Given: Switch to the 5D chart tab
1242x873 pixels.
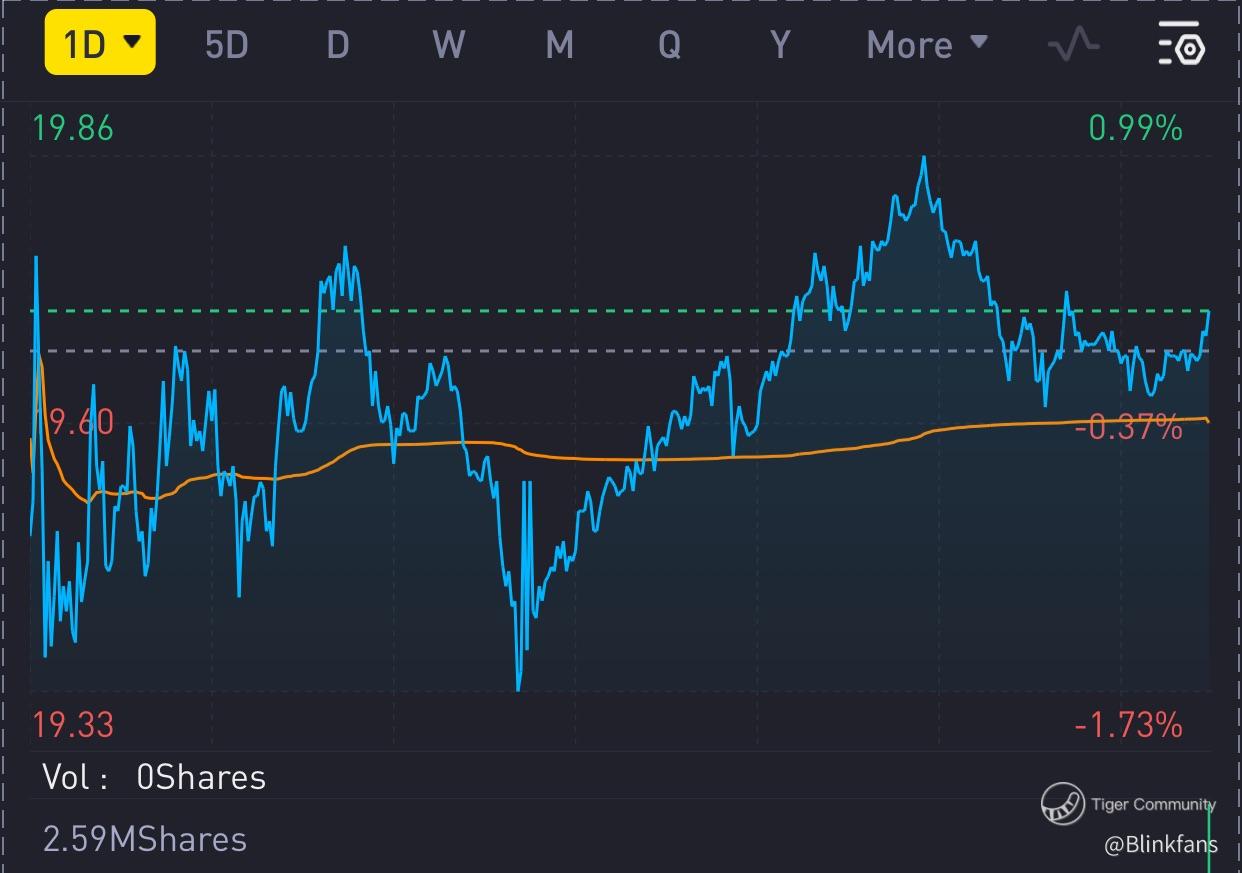Looking at the screenshot, I should click(x=226, y=45).
